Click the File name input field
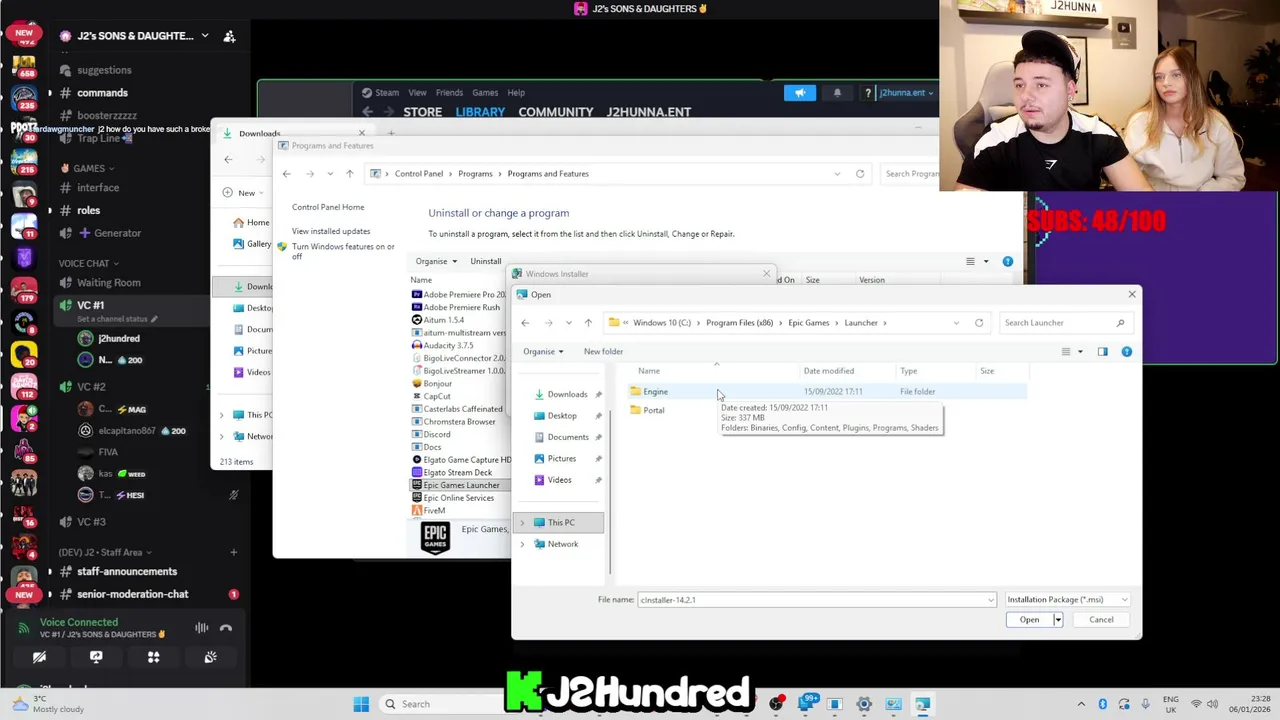This screenshot has height=720, width=1280. (x=812, y=600)
